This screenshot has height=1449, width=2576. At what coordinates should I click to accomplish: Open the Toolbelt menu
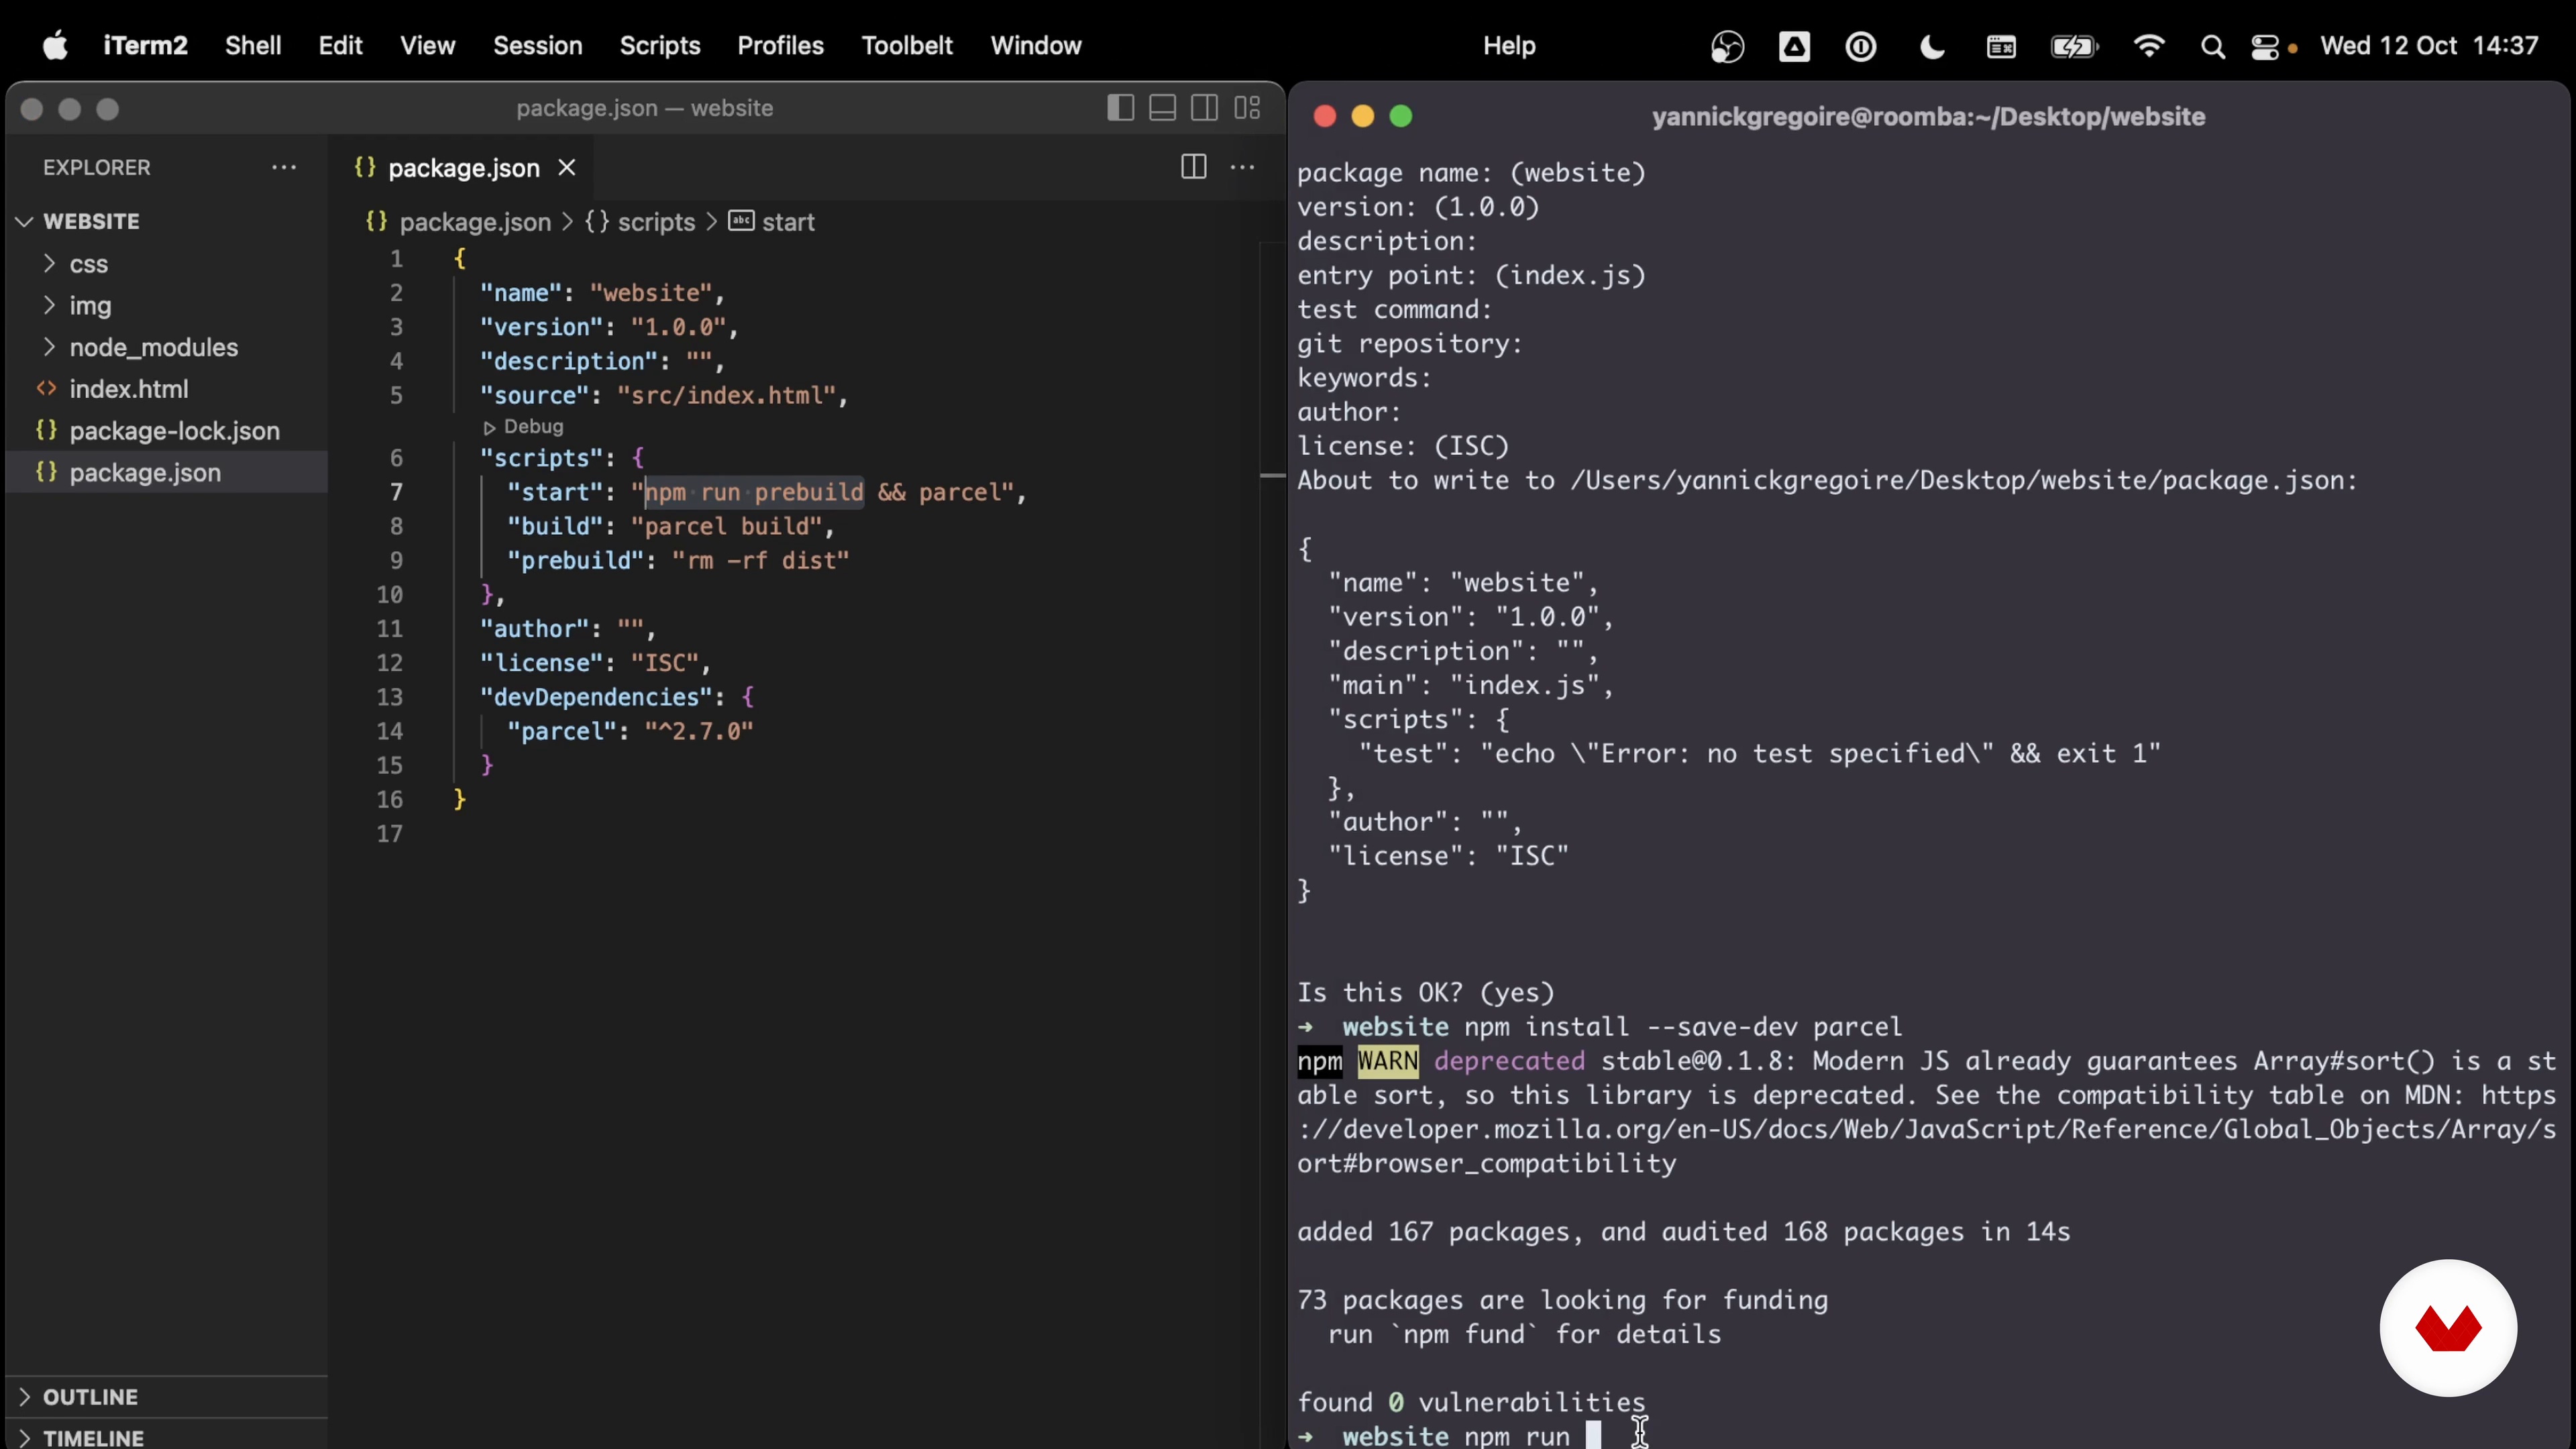907,45
